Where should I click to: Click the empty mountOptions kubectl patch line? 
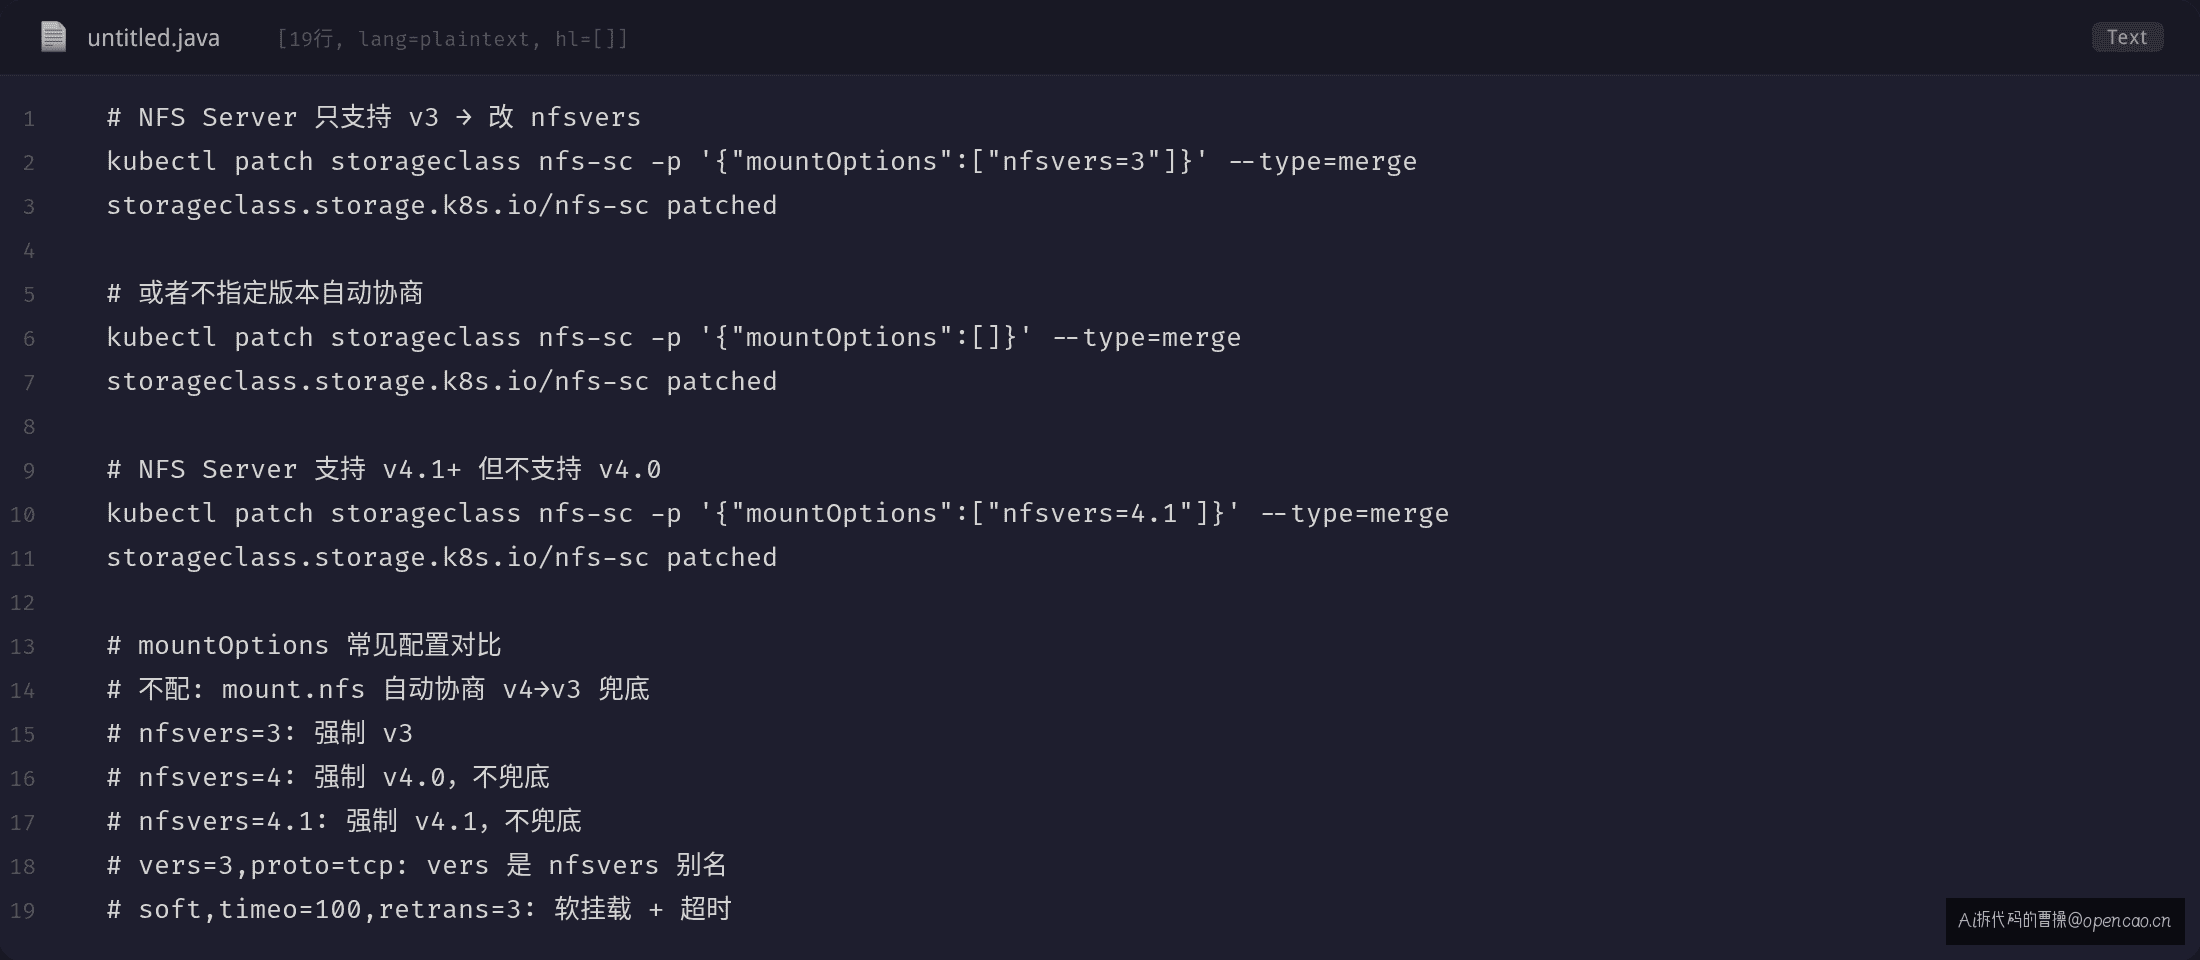[674, 338]
